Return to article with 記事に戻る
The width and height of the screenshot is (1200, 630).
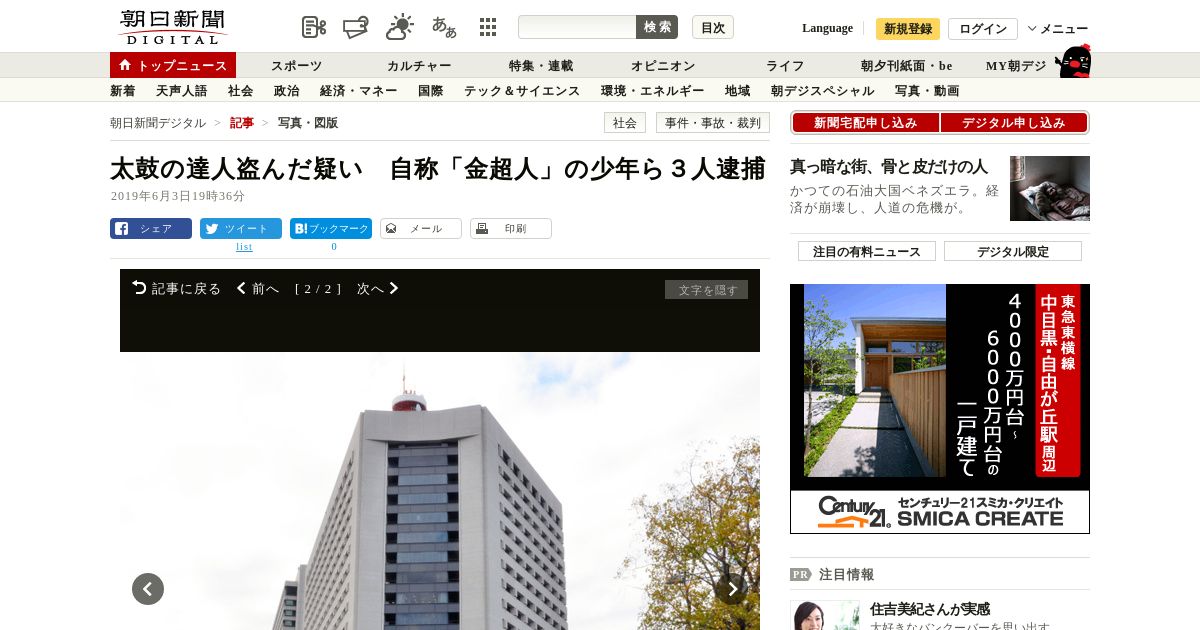pyautogui.click(x=176, y=288)
